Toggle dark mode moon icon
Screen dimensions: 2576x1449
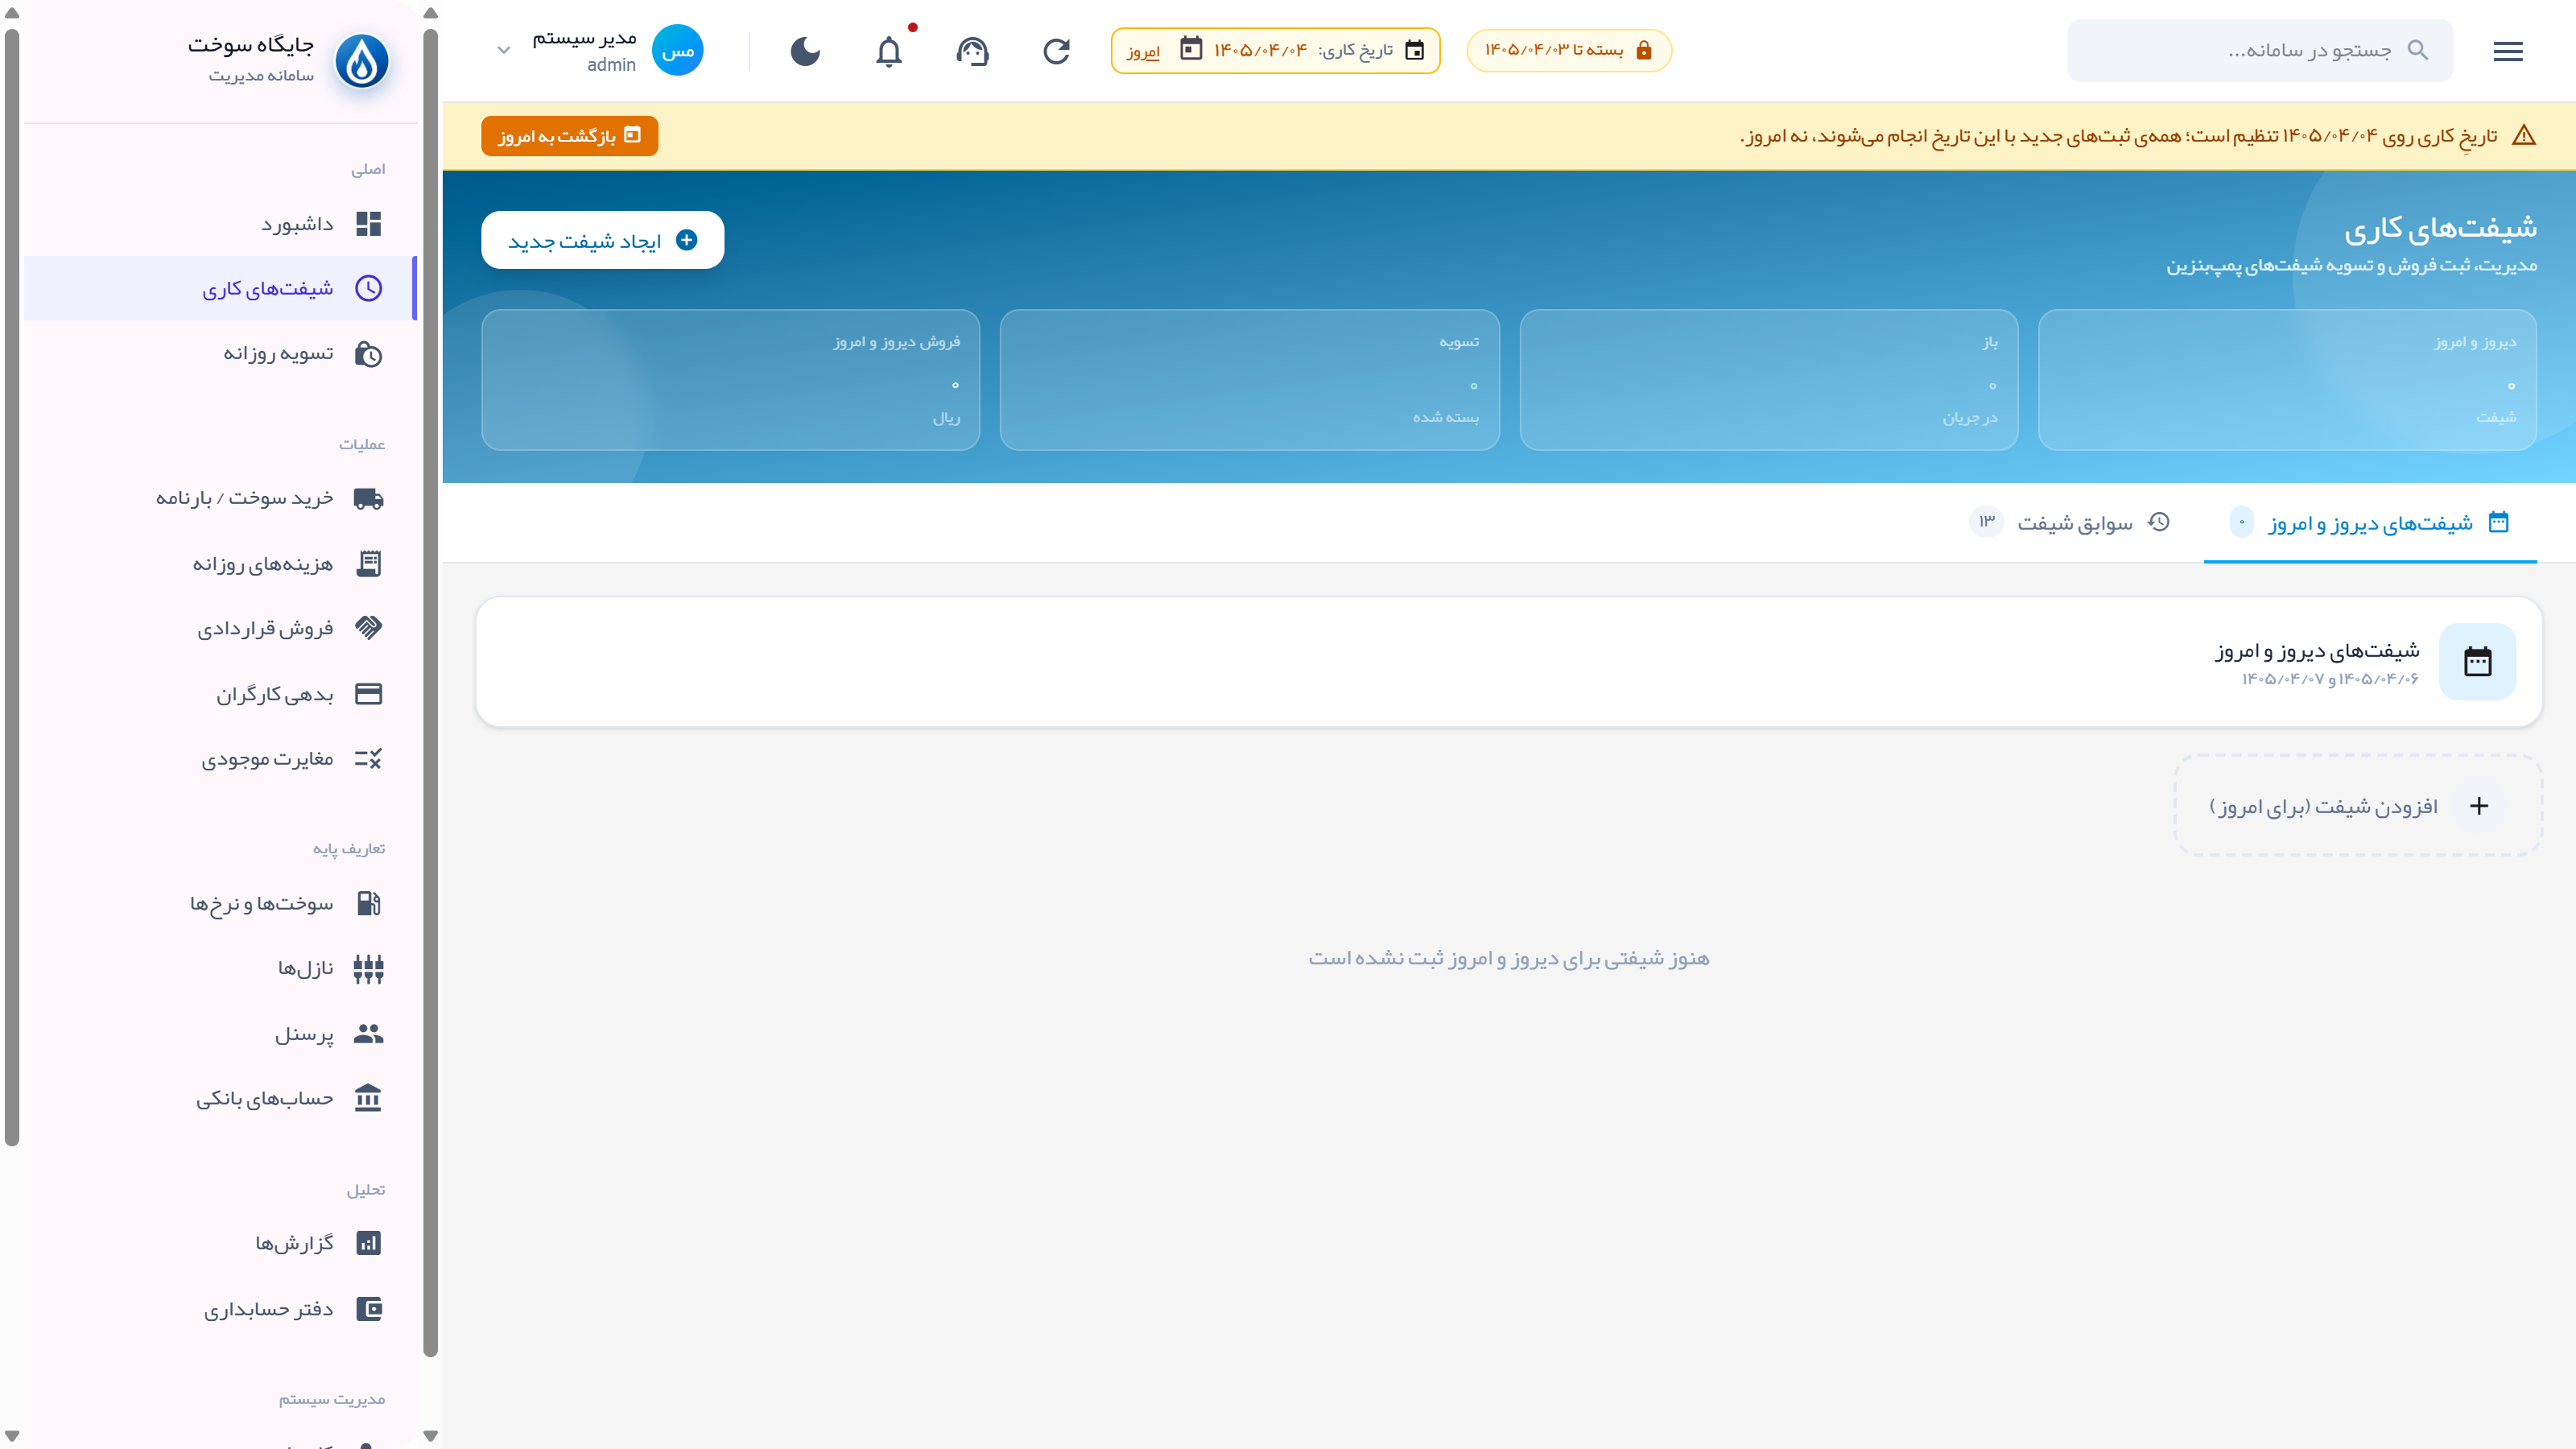805,51
